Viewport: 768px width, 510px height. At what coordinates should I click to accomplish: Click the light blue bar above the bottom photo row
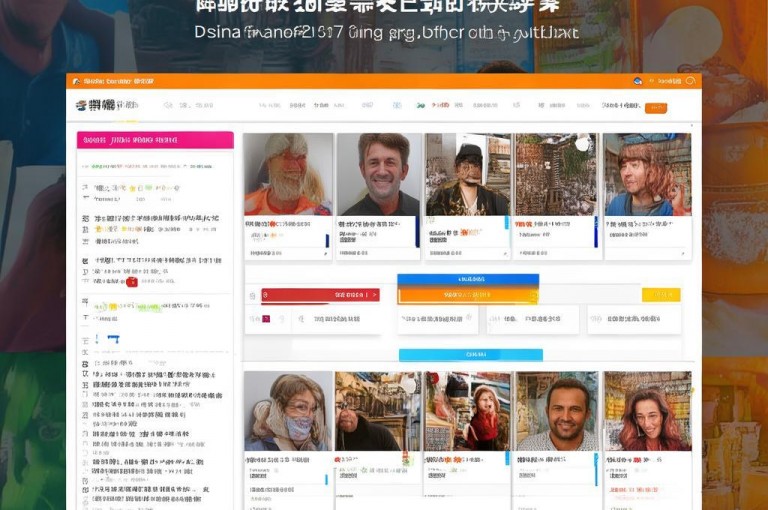pyautogui.click(x=471, y=354)
